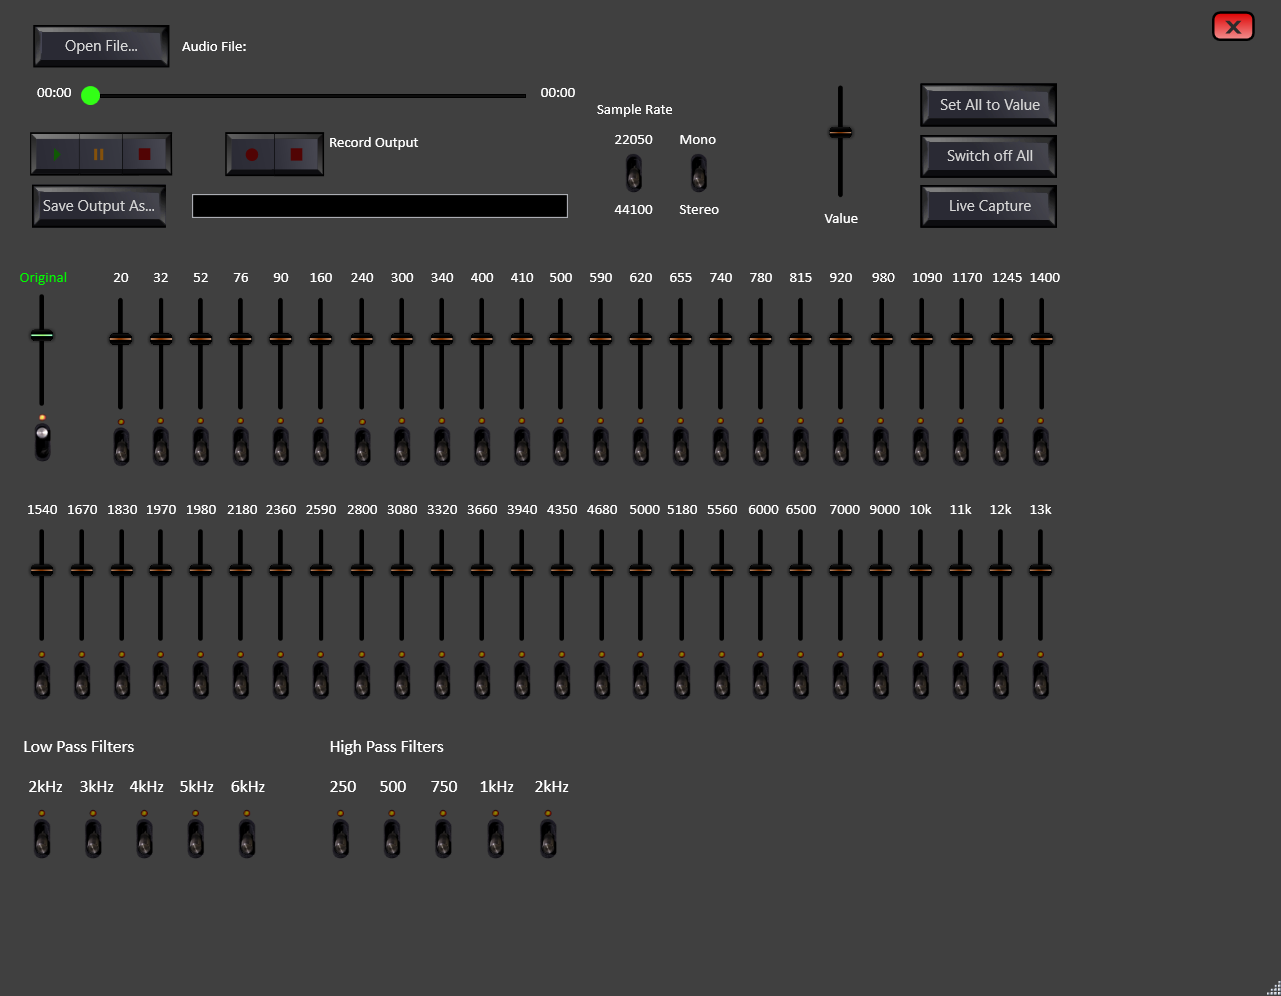
Task: Pause audio playback
Action: 99,155
